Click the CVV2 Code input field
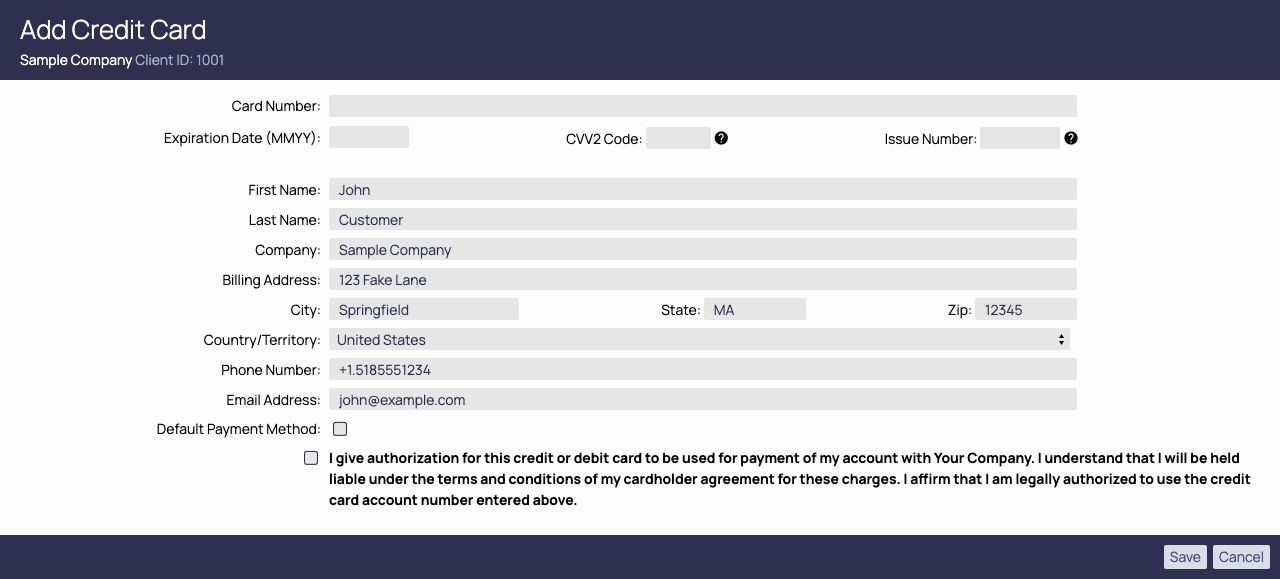Image resolution: width=1280 pixels, height=579 pixels. (678, 138)
